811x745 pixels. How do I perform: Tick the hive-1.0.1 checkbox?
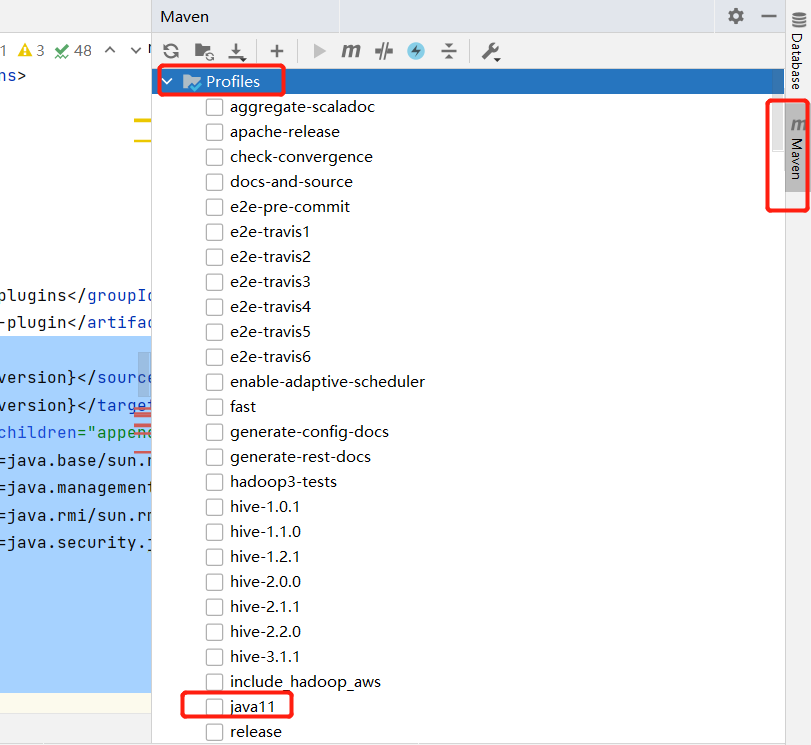214,507
